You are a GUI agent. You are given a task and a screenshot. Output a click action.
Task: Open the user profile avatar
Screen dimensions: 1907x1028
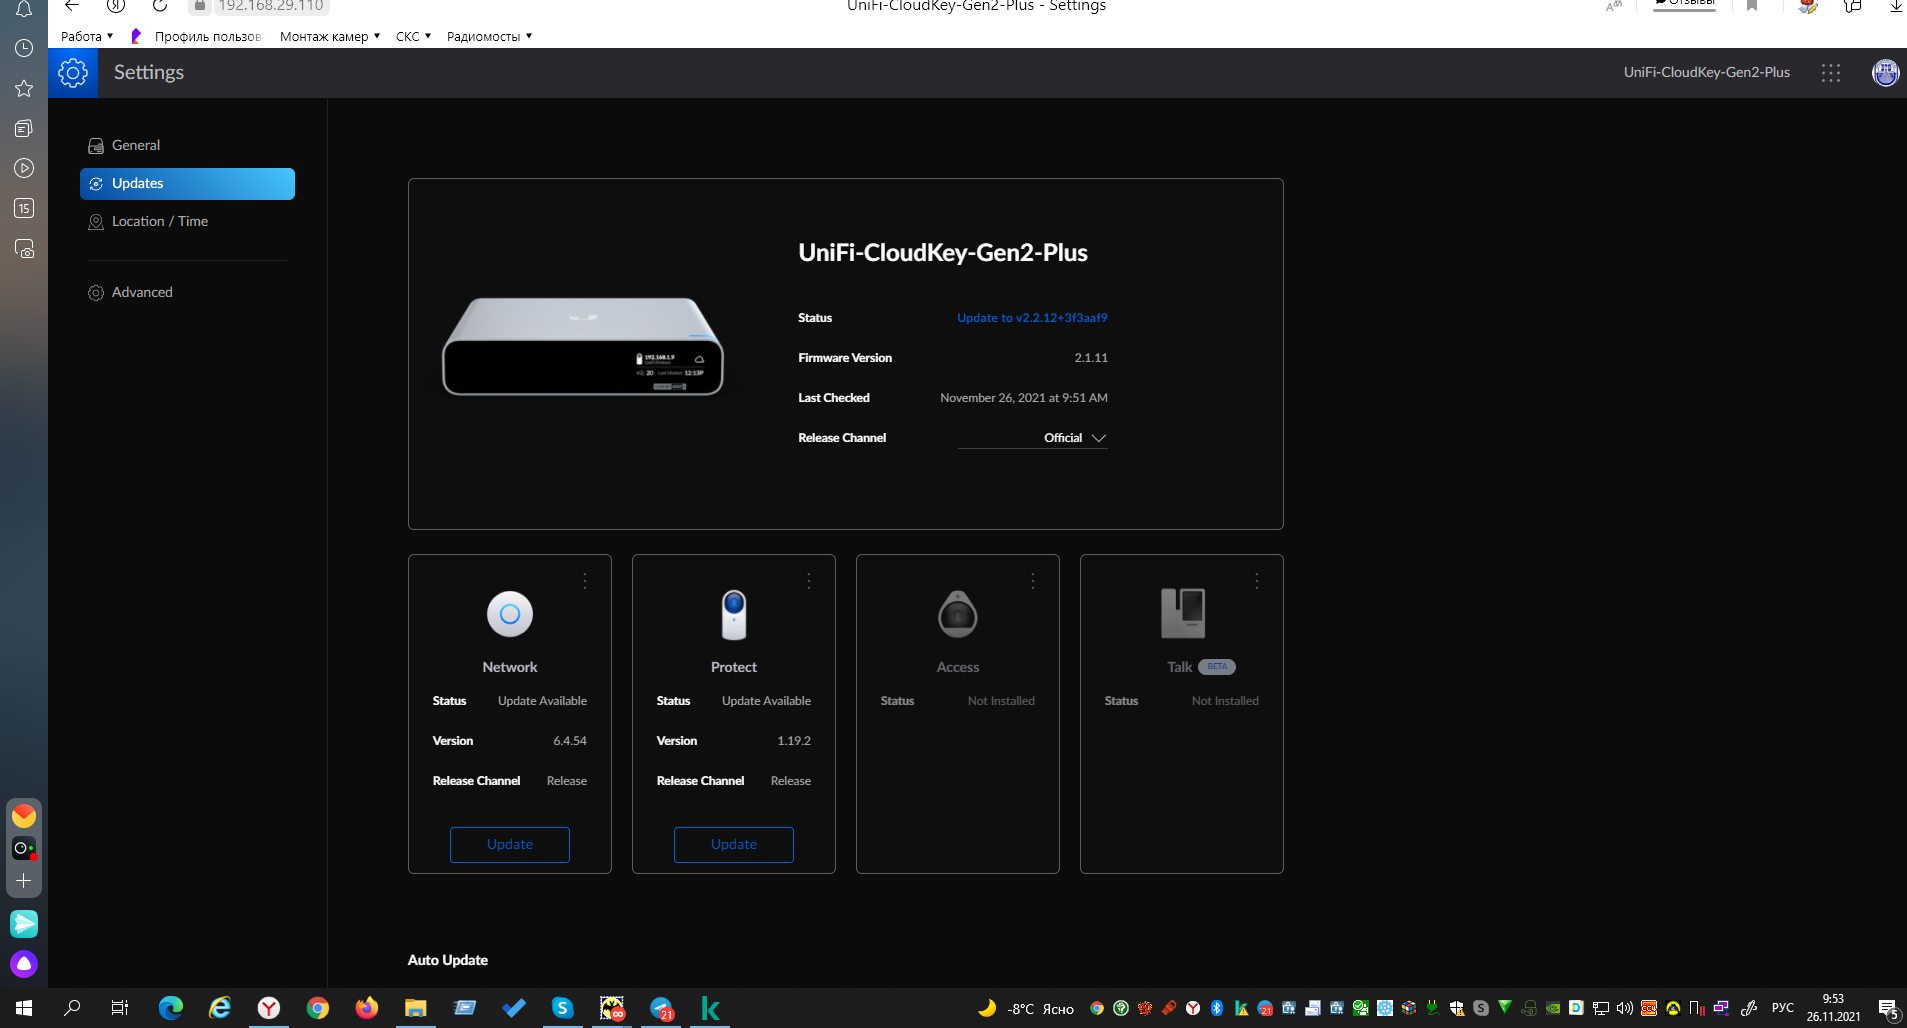pyautogui.click(x=1885, y=73)
